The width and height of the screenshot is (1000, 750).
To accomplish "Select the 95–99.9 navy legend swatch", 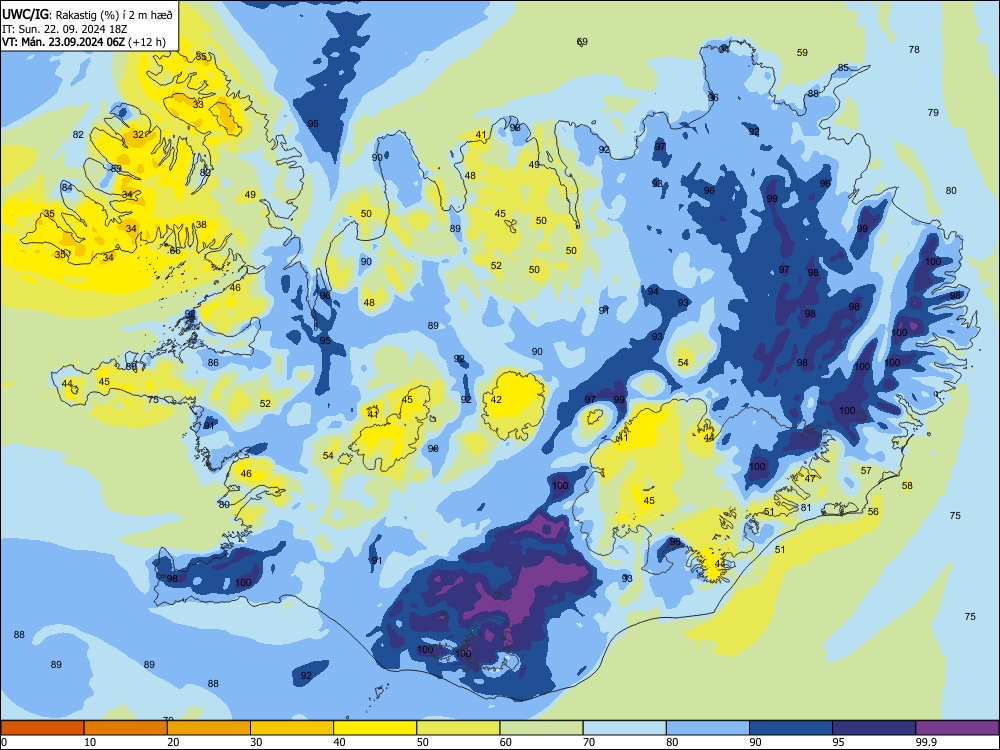I will coord(874,728).
